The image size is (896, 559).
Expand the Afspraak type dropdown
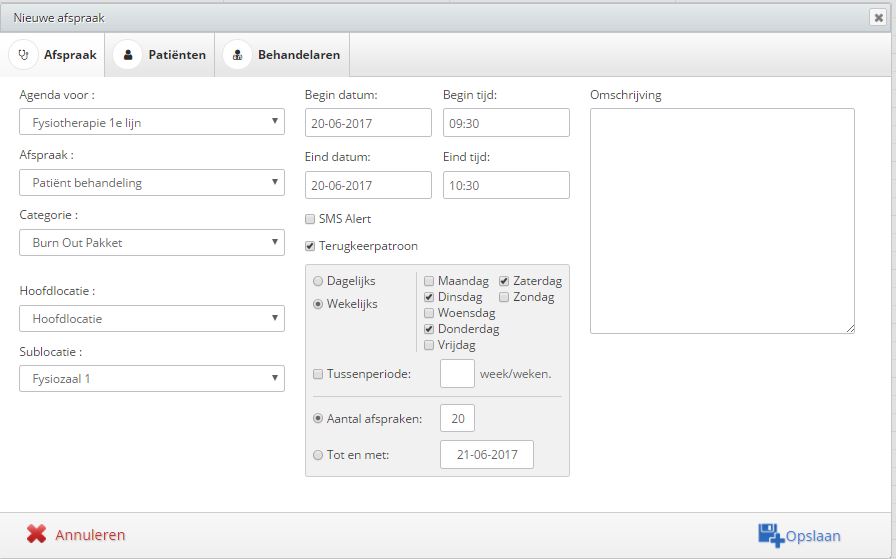pyautogui.click(x=151, y=182)
